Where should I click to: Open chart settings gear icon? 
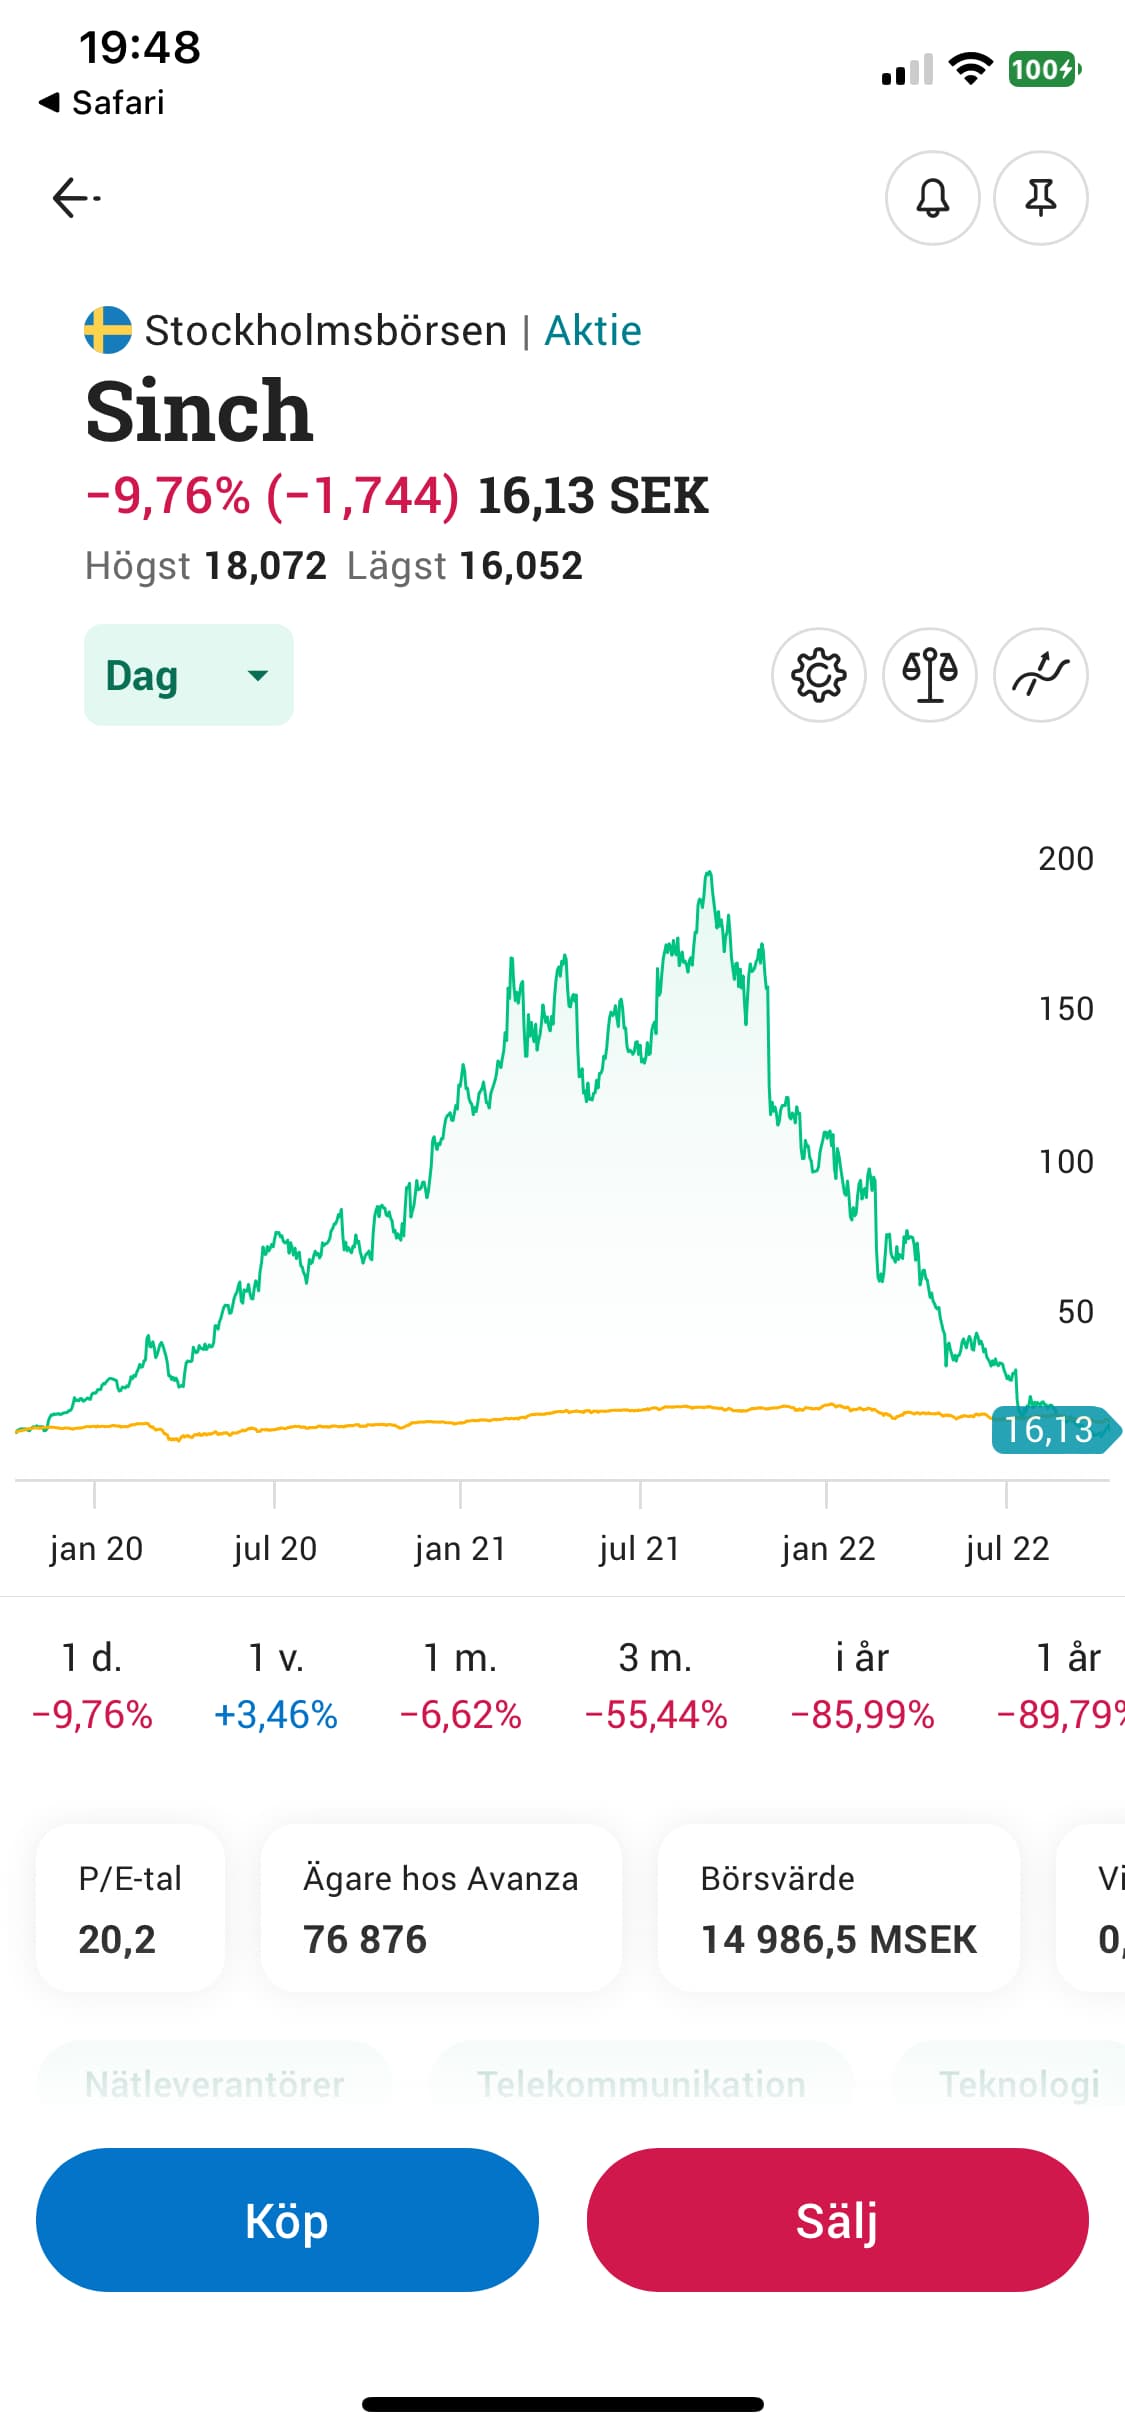818,675
